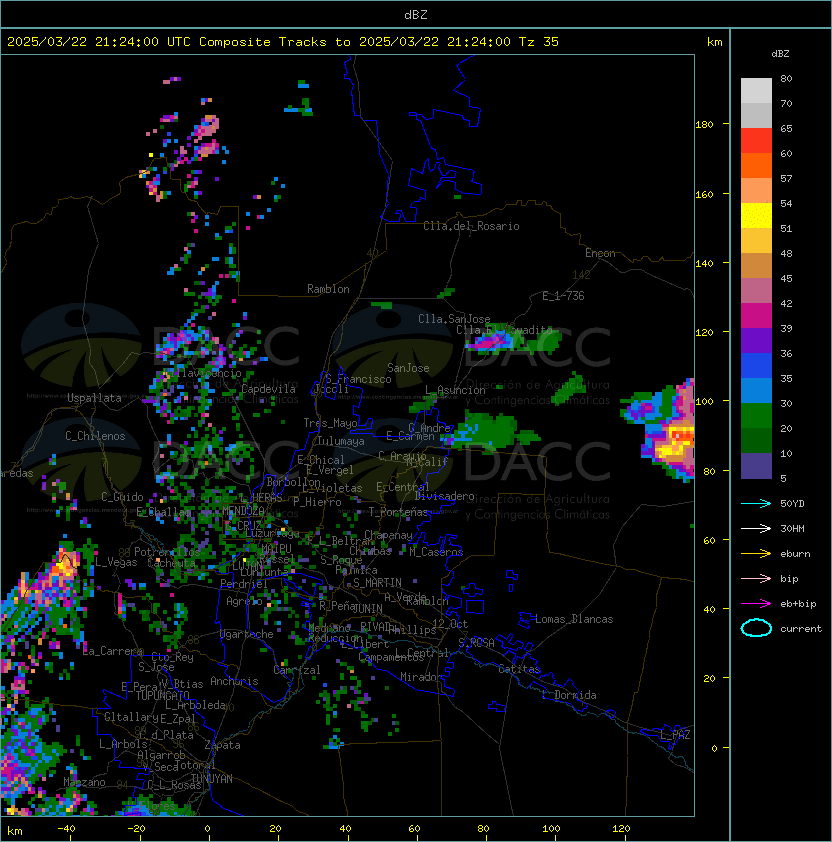Click the 'Catitas' map label
The width and height of the screenshot is (832, 842).
click(x=519, y=669)
